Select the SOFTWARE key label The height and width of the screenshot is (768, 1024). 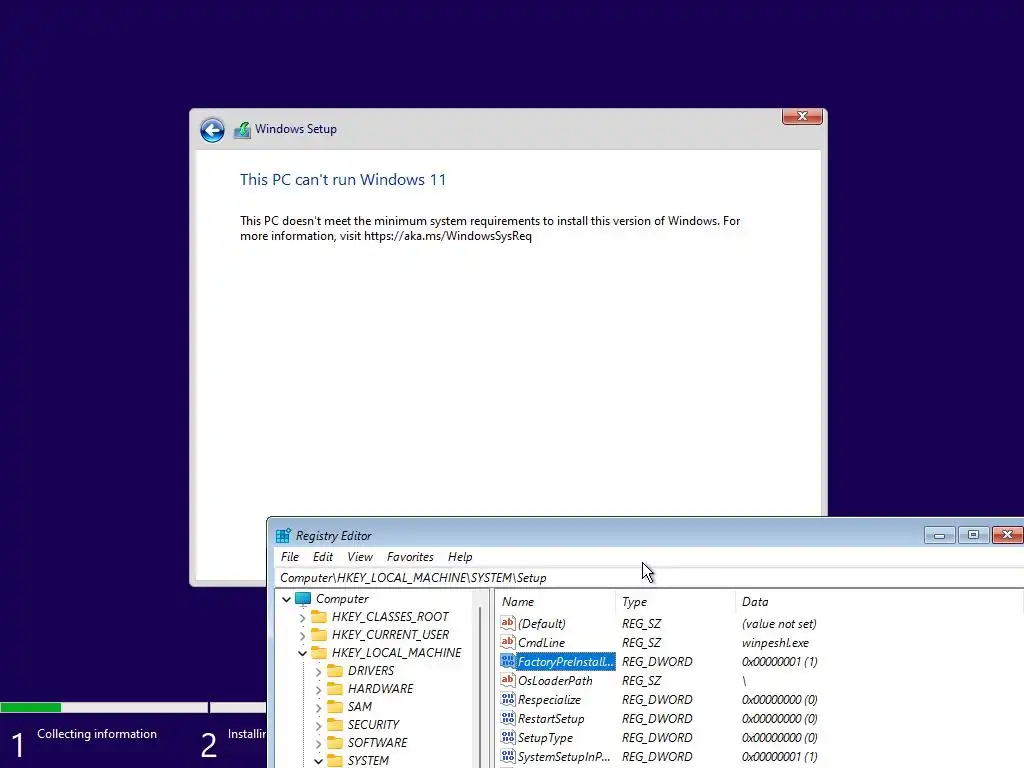377,743
